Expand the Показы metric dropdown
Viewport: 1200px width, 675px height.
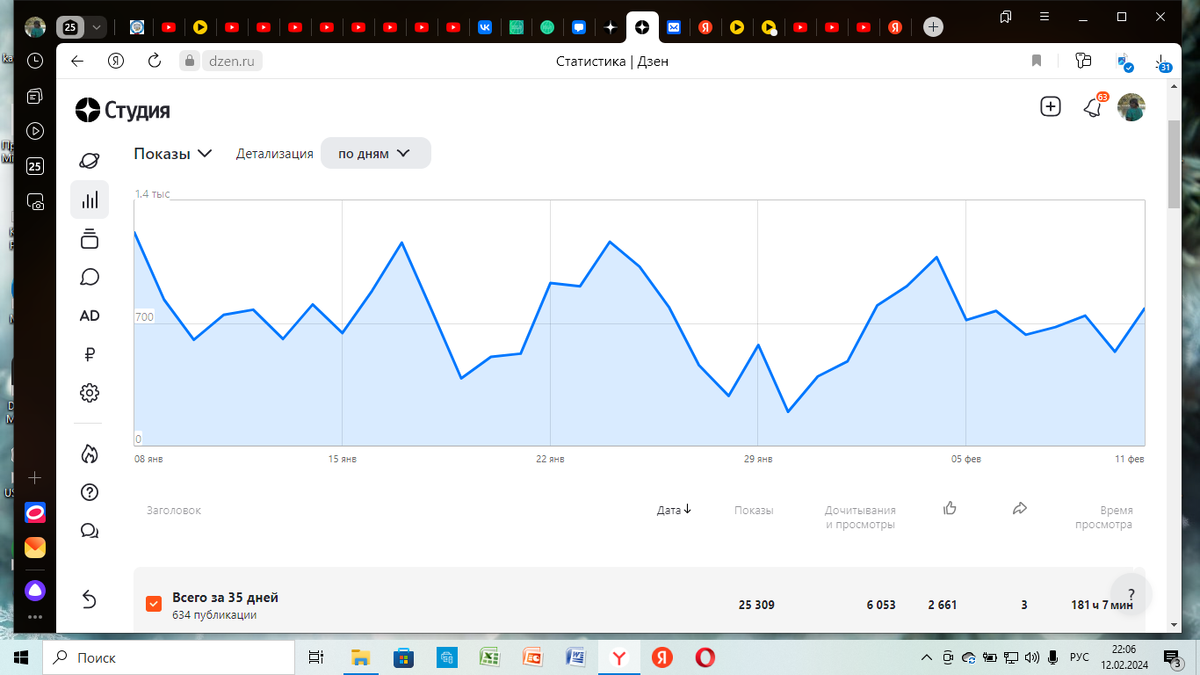click(173, 154)
